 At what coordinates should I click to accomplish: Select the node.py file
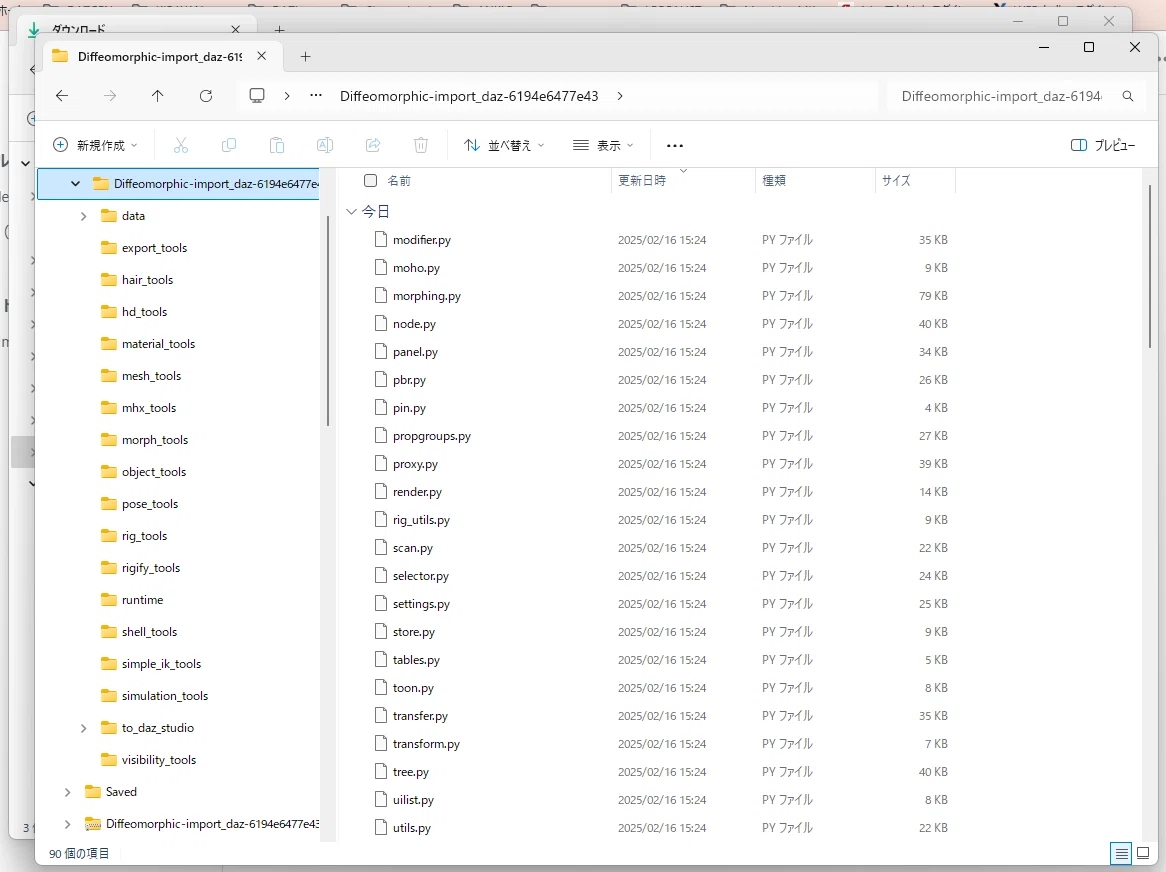point(414,323)
